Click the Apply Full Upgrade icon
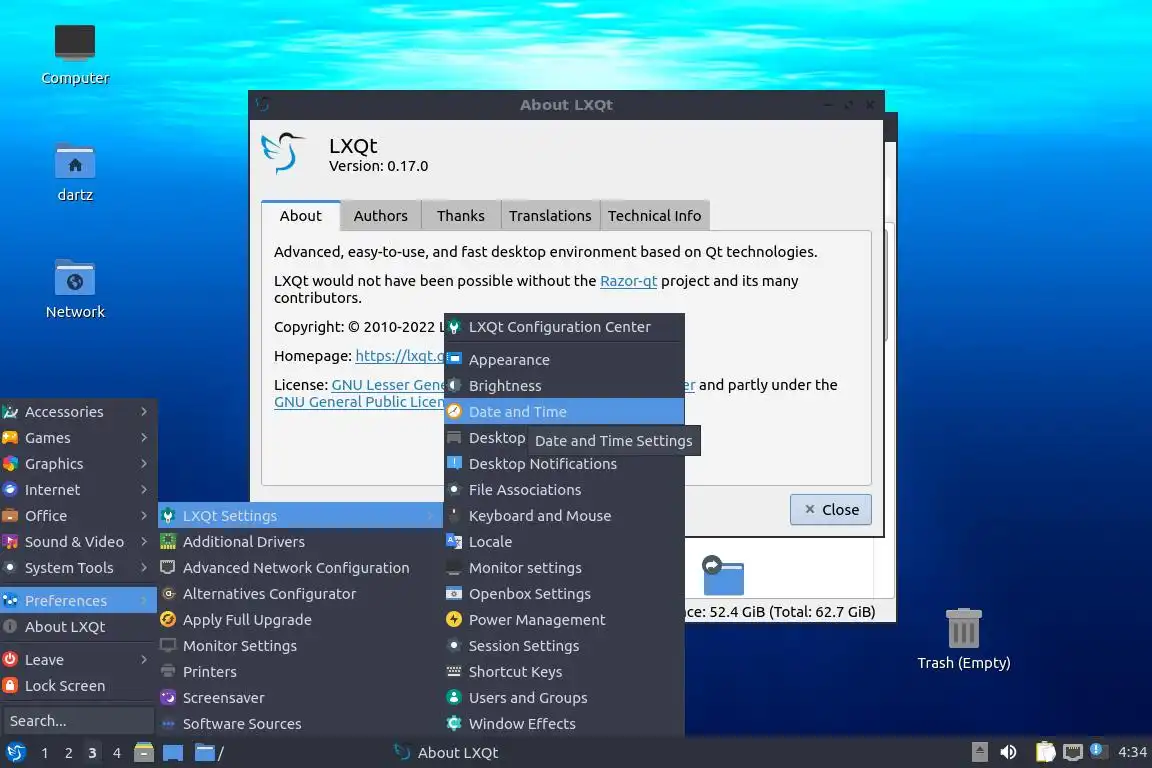This screenshot has height=768, width=1152. (168, 620)
